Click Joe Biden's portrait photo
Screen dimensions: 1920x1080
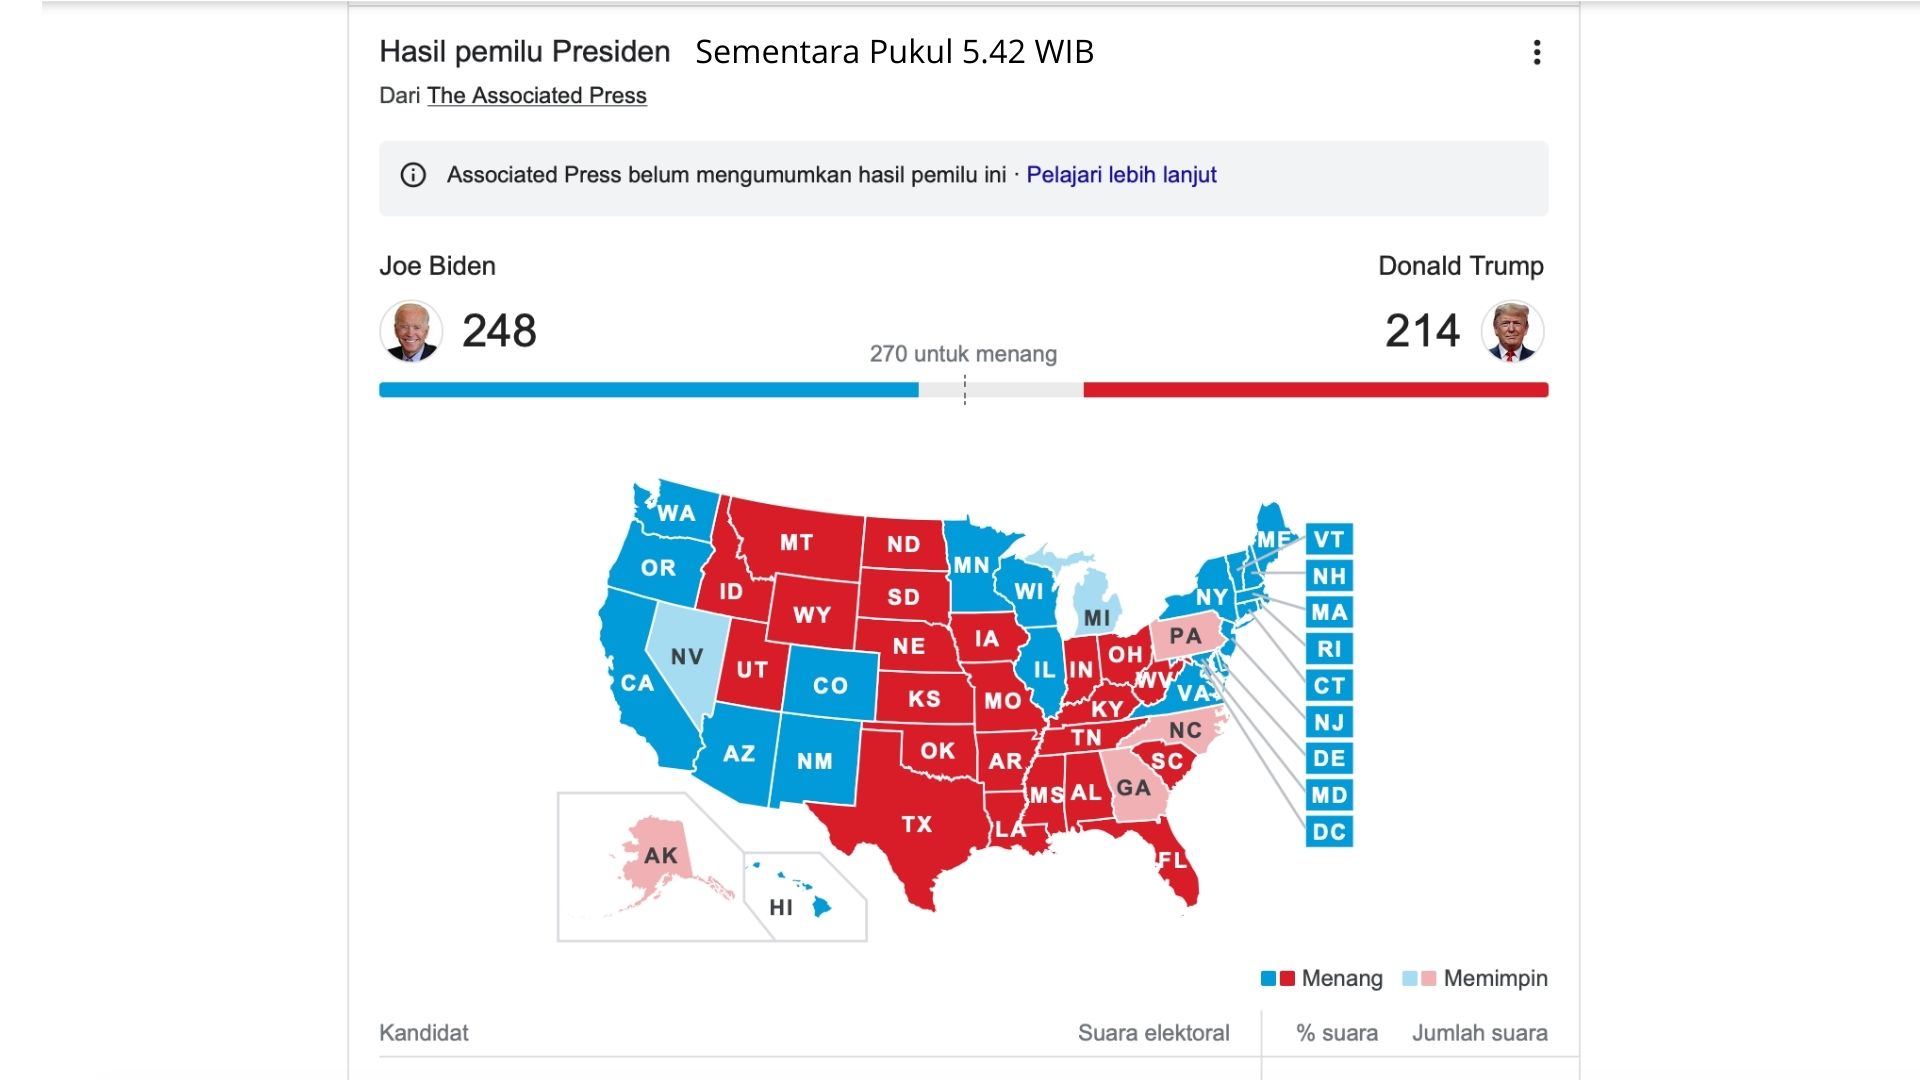click(x=411, y=331)
